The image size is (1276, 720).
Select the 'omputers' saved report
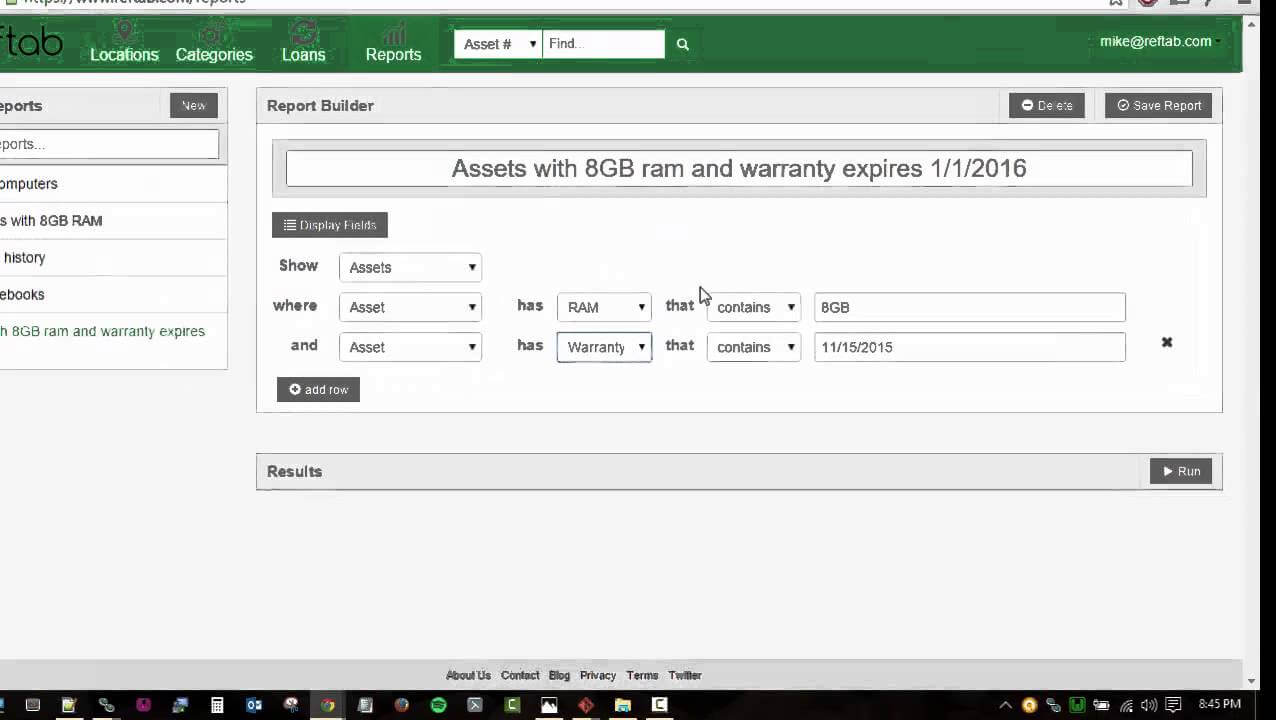(x=113, y=184)
